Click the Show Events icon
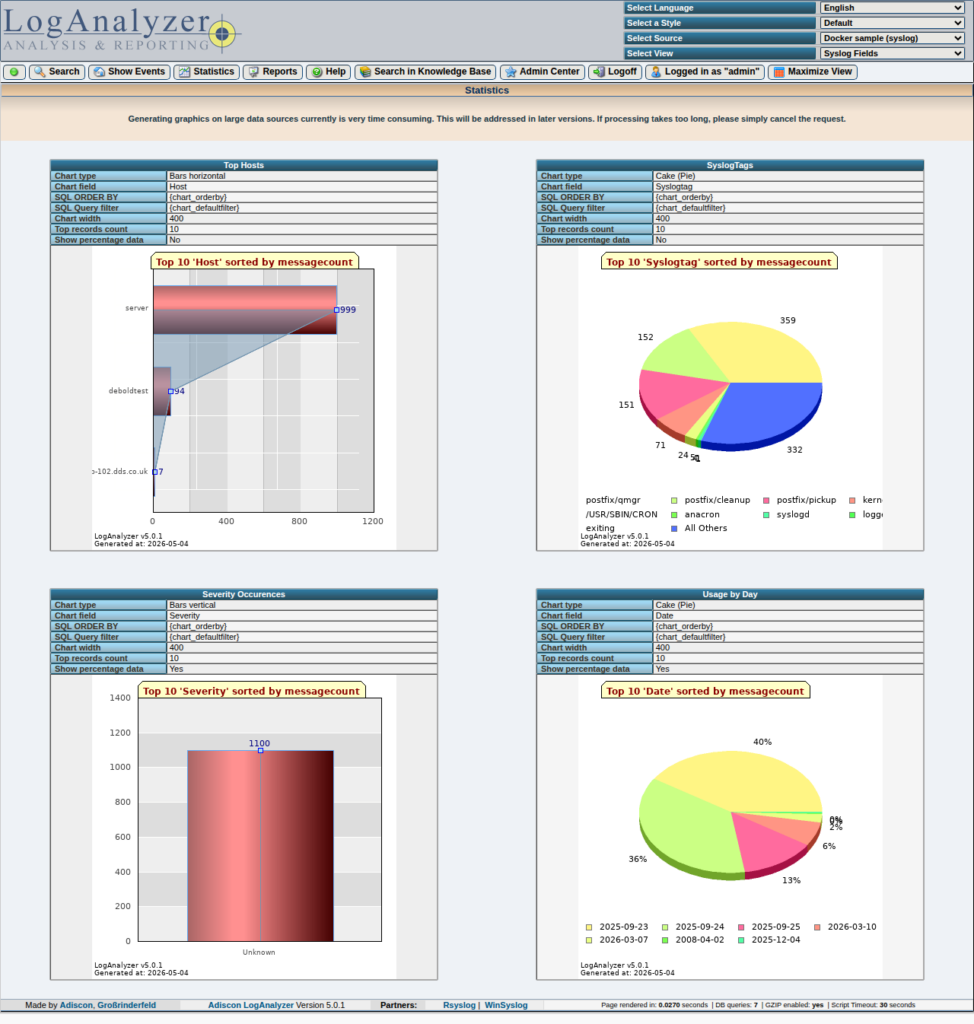This screenshot has height=1024, width=974. point(99,72)
